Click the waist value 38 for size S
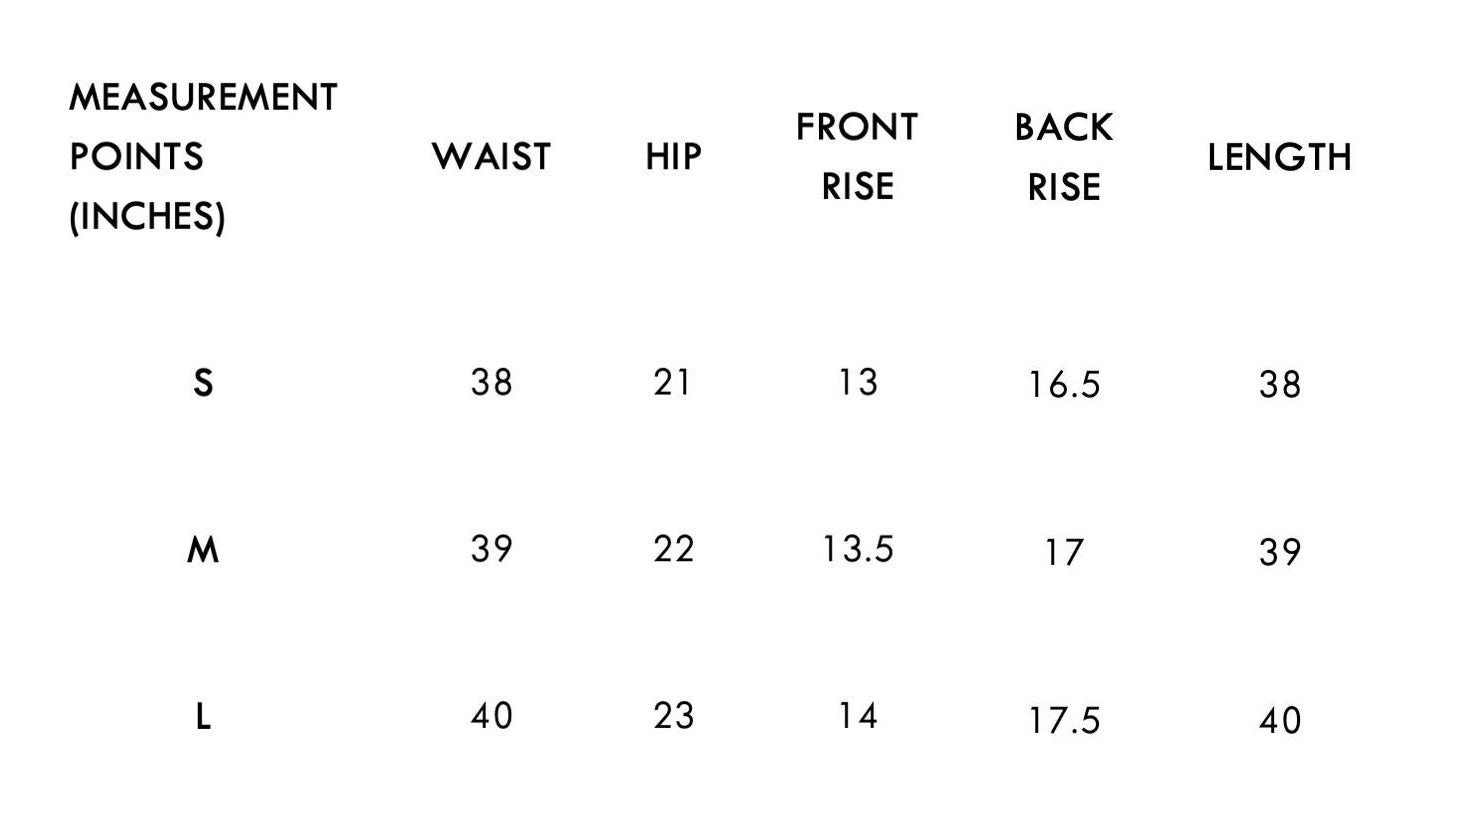The image size is (1464, 826). click(x=491, y=383)
